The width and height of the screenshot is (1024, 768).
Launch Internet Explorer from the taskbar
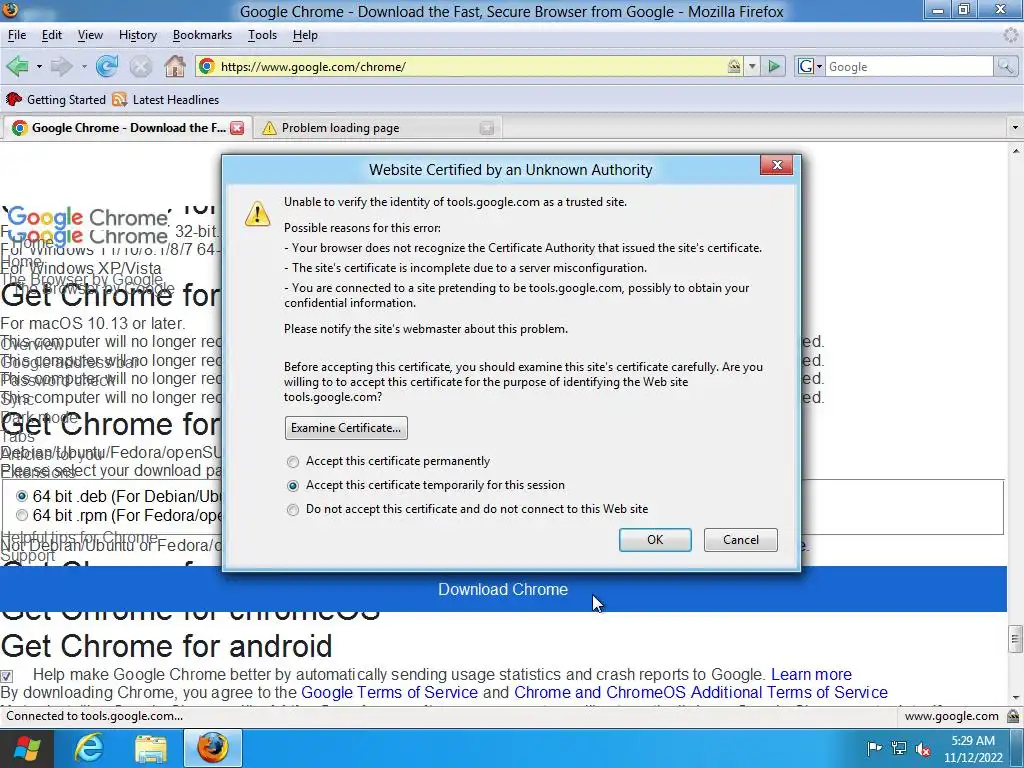coord(88,748)
